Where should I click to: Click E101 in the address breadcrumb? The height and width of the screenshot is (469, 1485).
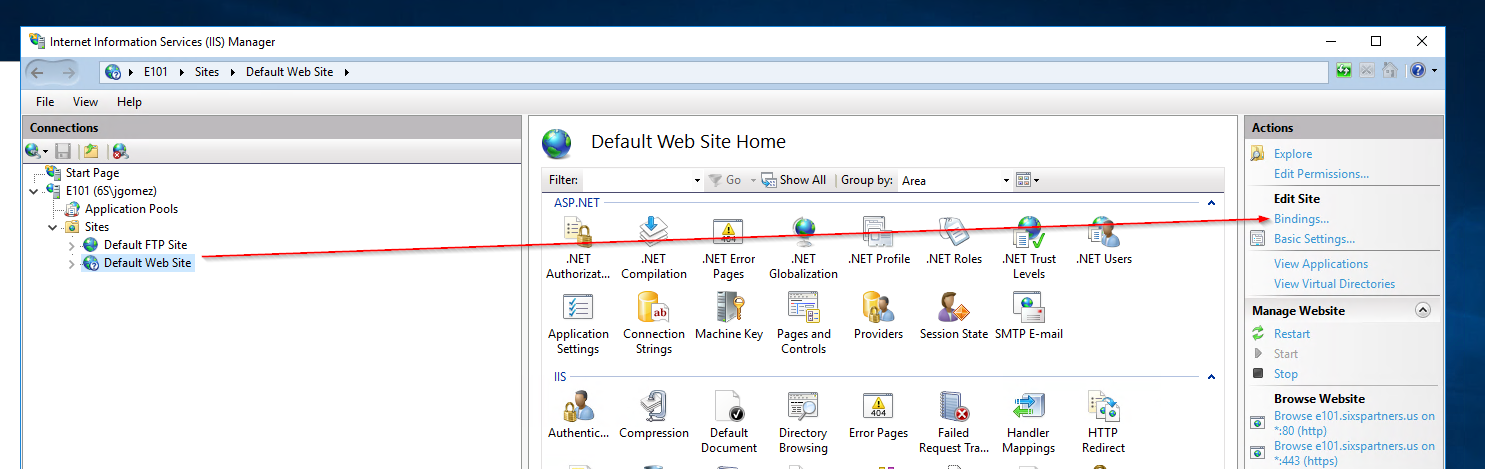click(x=156, y=72)
